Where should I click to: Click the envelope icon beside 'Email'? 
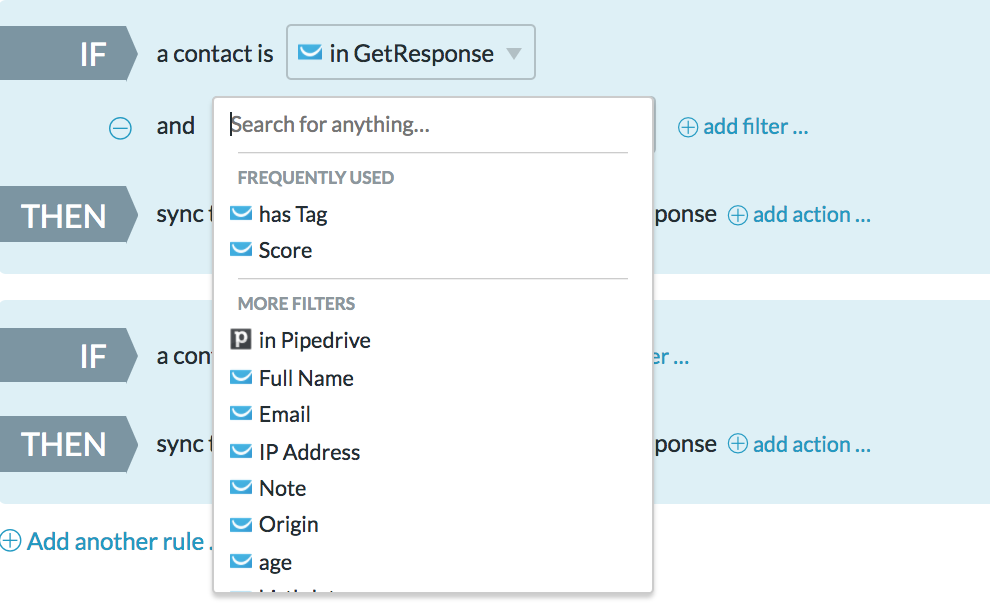[241, 413]
